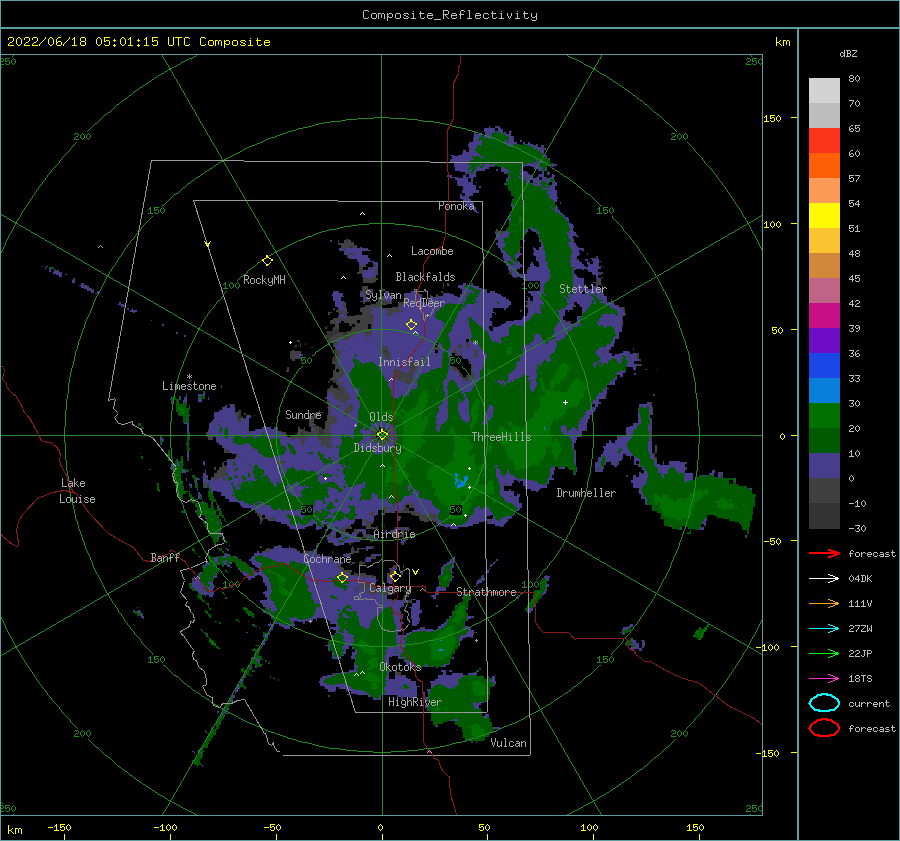Click the red forecast arrow legend icon
Image resolution: width=900 pixels, height=841 pixels.
coord(824,553)
